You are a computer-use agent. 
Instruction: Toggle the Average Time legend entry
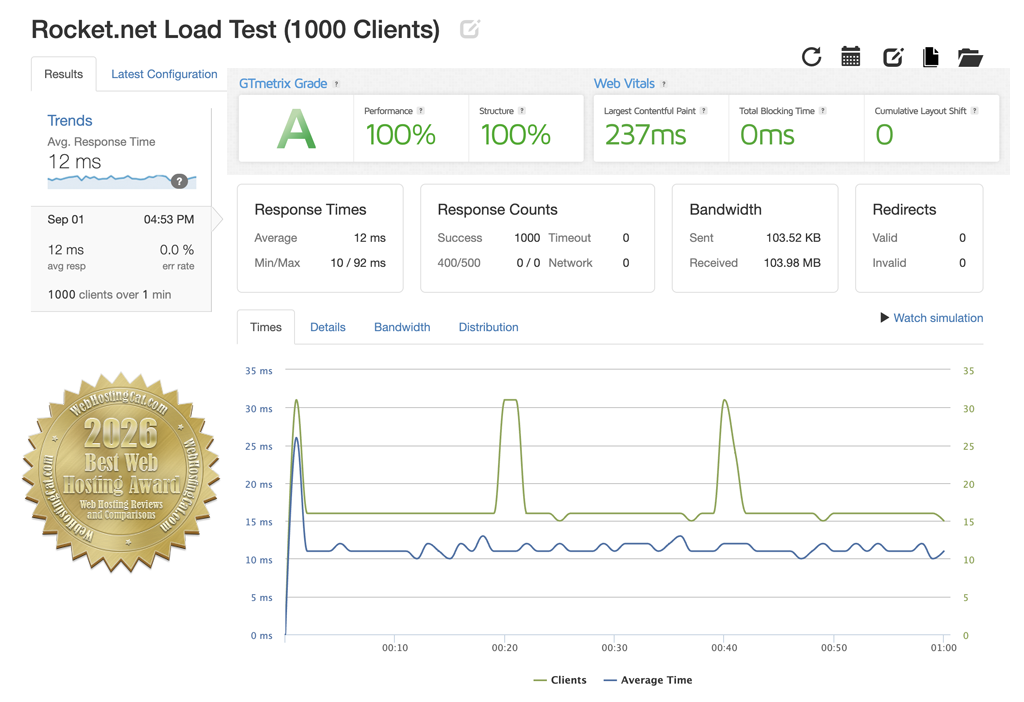(x=648, y=680)
